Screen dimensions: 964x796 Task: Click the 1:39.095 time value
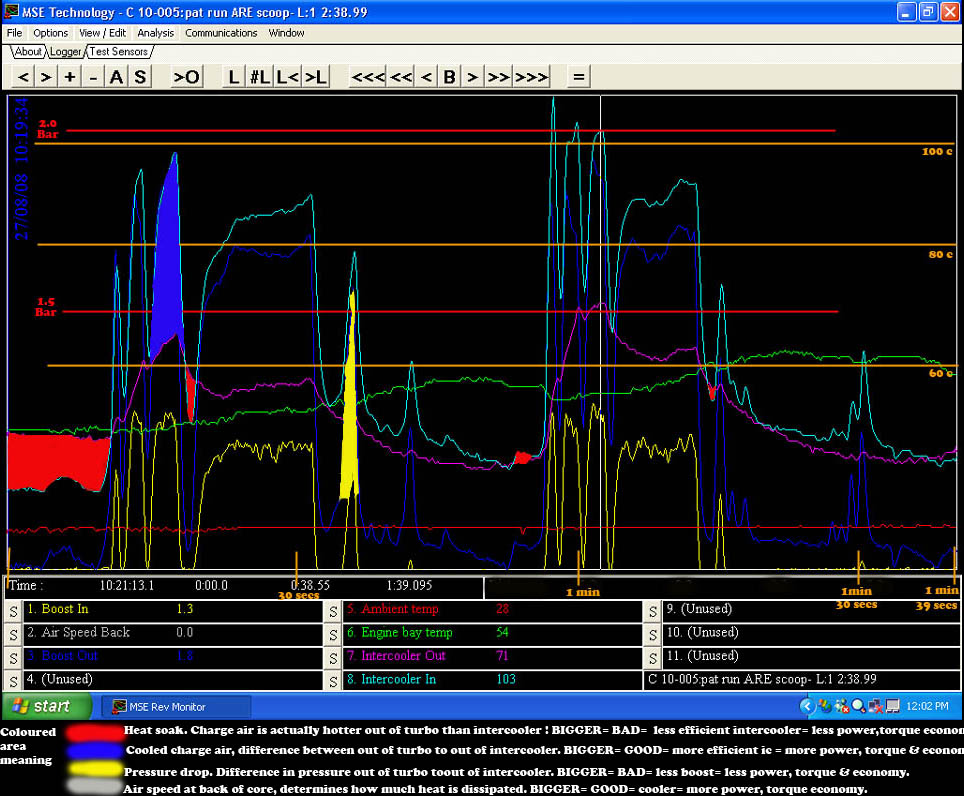(409, 585)
